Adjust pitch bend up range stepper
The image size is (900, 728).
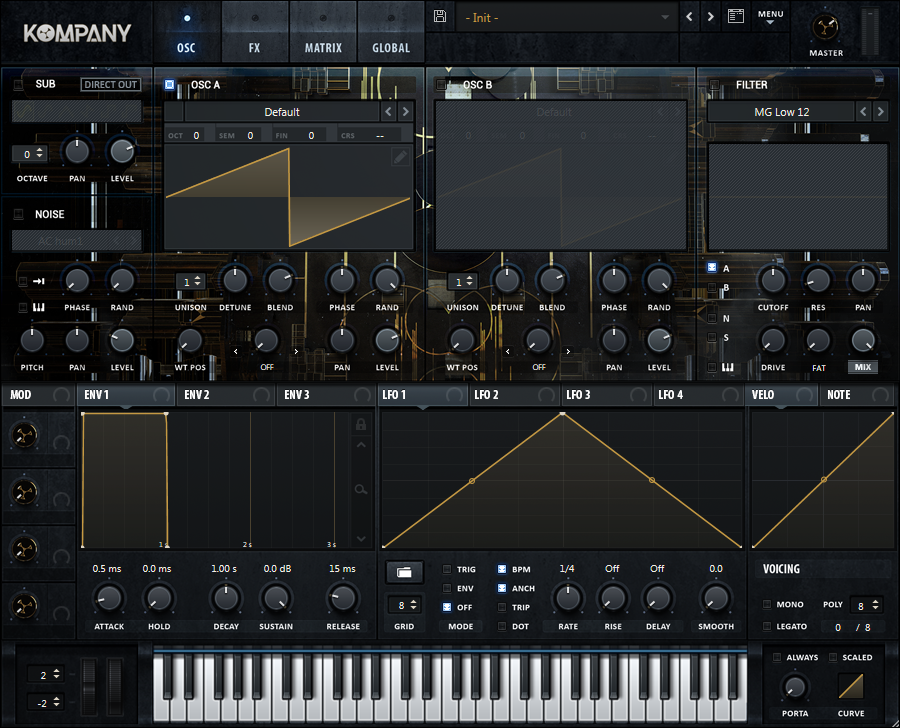click(x=45, y=675)
